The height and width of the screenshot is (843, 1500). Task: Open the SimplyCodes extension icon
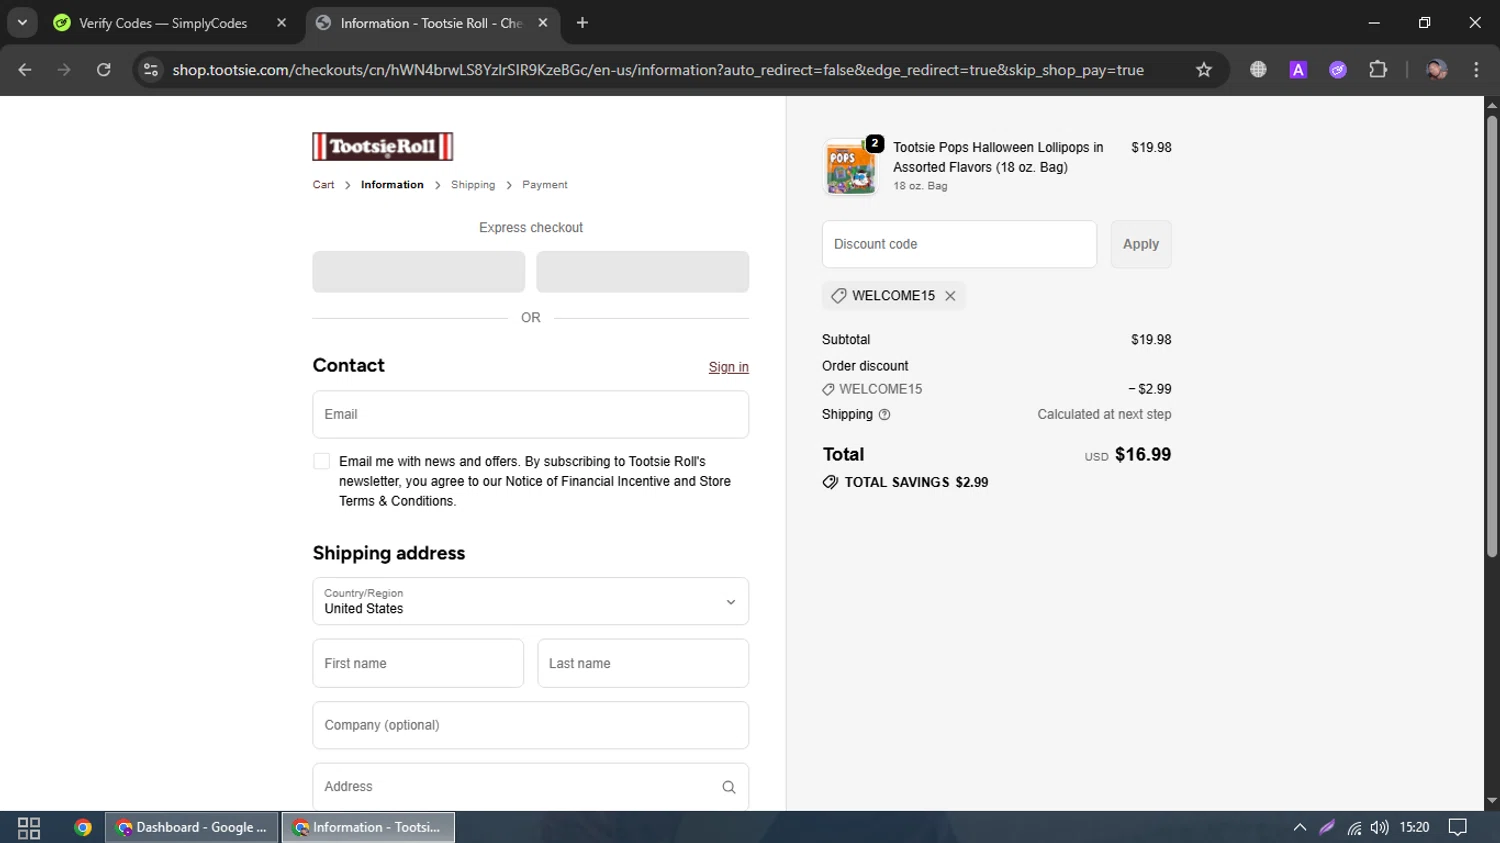tap(1338, 70)
